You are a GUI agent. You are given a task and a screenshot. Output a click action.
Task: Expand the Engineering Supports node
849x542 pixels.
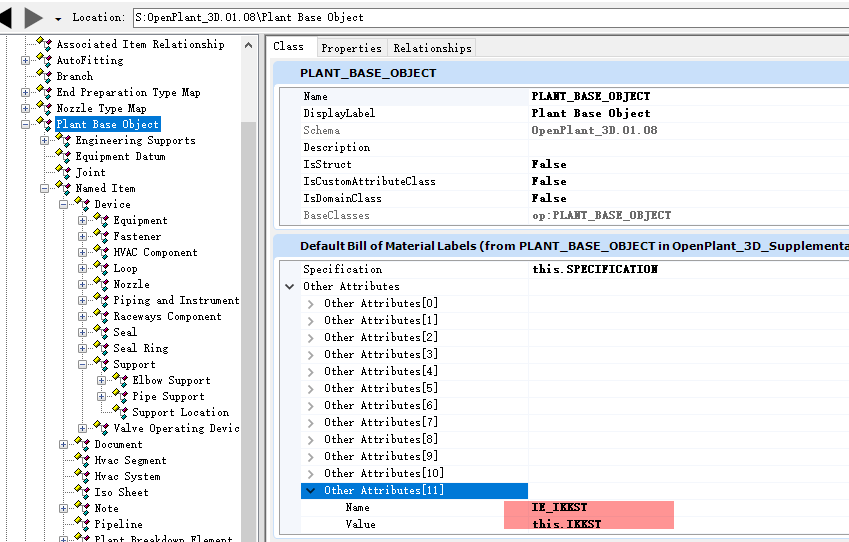point(45,141)
